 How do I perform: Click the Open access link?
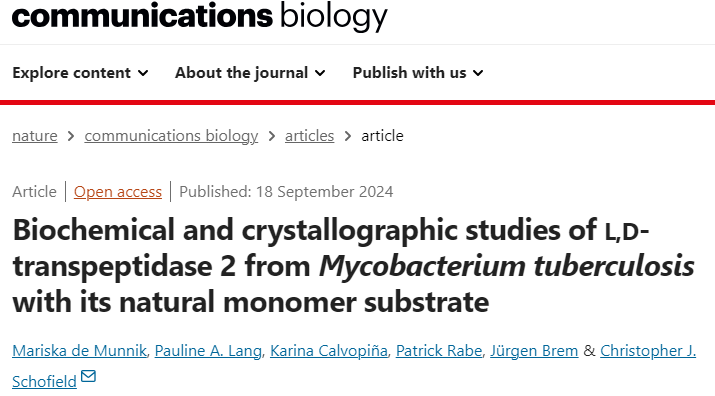118,192
